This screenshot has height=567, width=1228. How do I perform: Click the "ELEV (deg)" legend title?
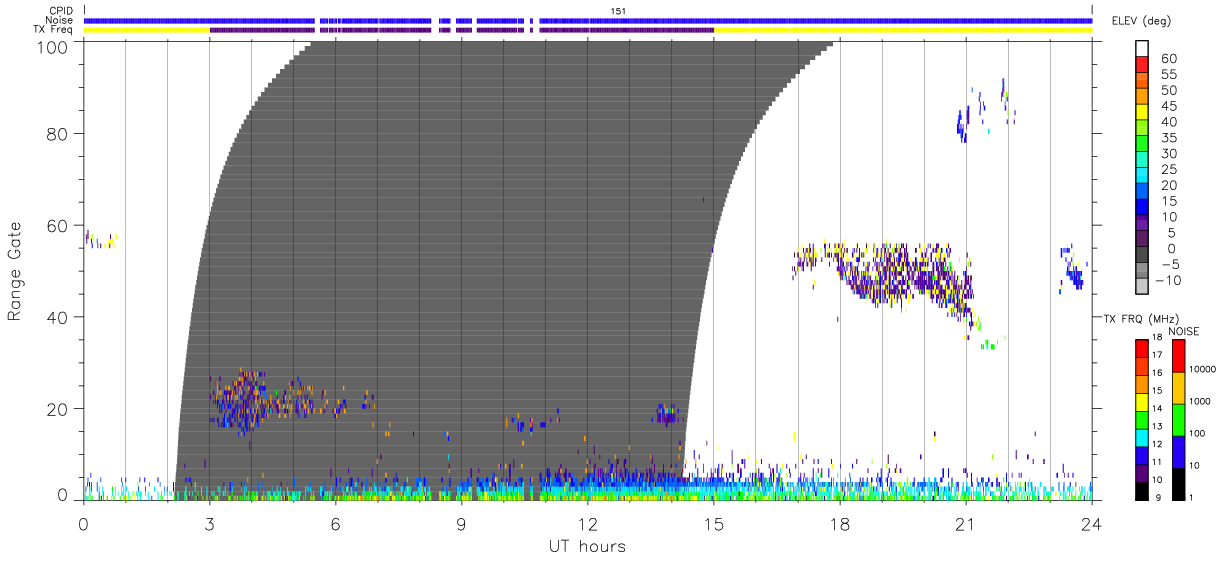(x=1141, y=21)
